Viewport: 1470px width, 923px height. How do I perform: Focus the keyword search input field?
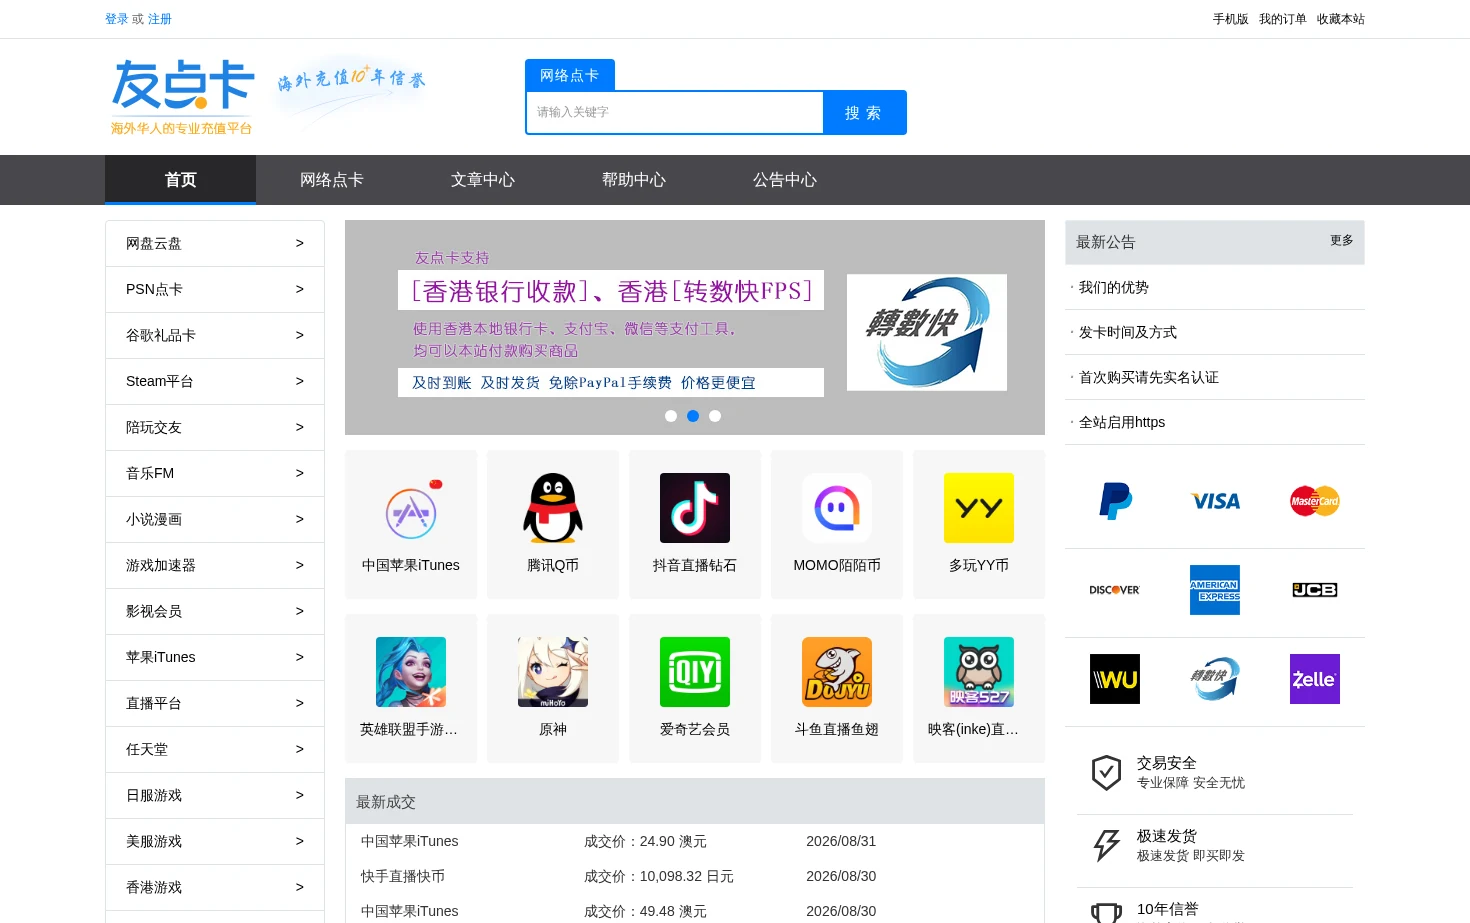[675, 113]
